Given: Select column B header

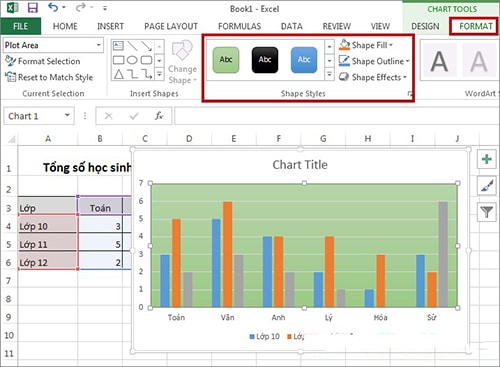Looking at the screenshot, I should pyautogui.click(x=100, y=138).
